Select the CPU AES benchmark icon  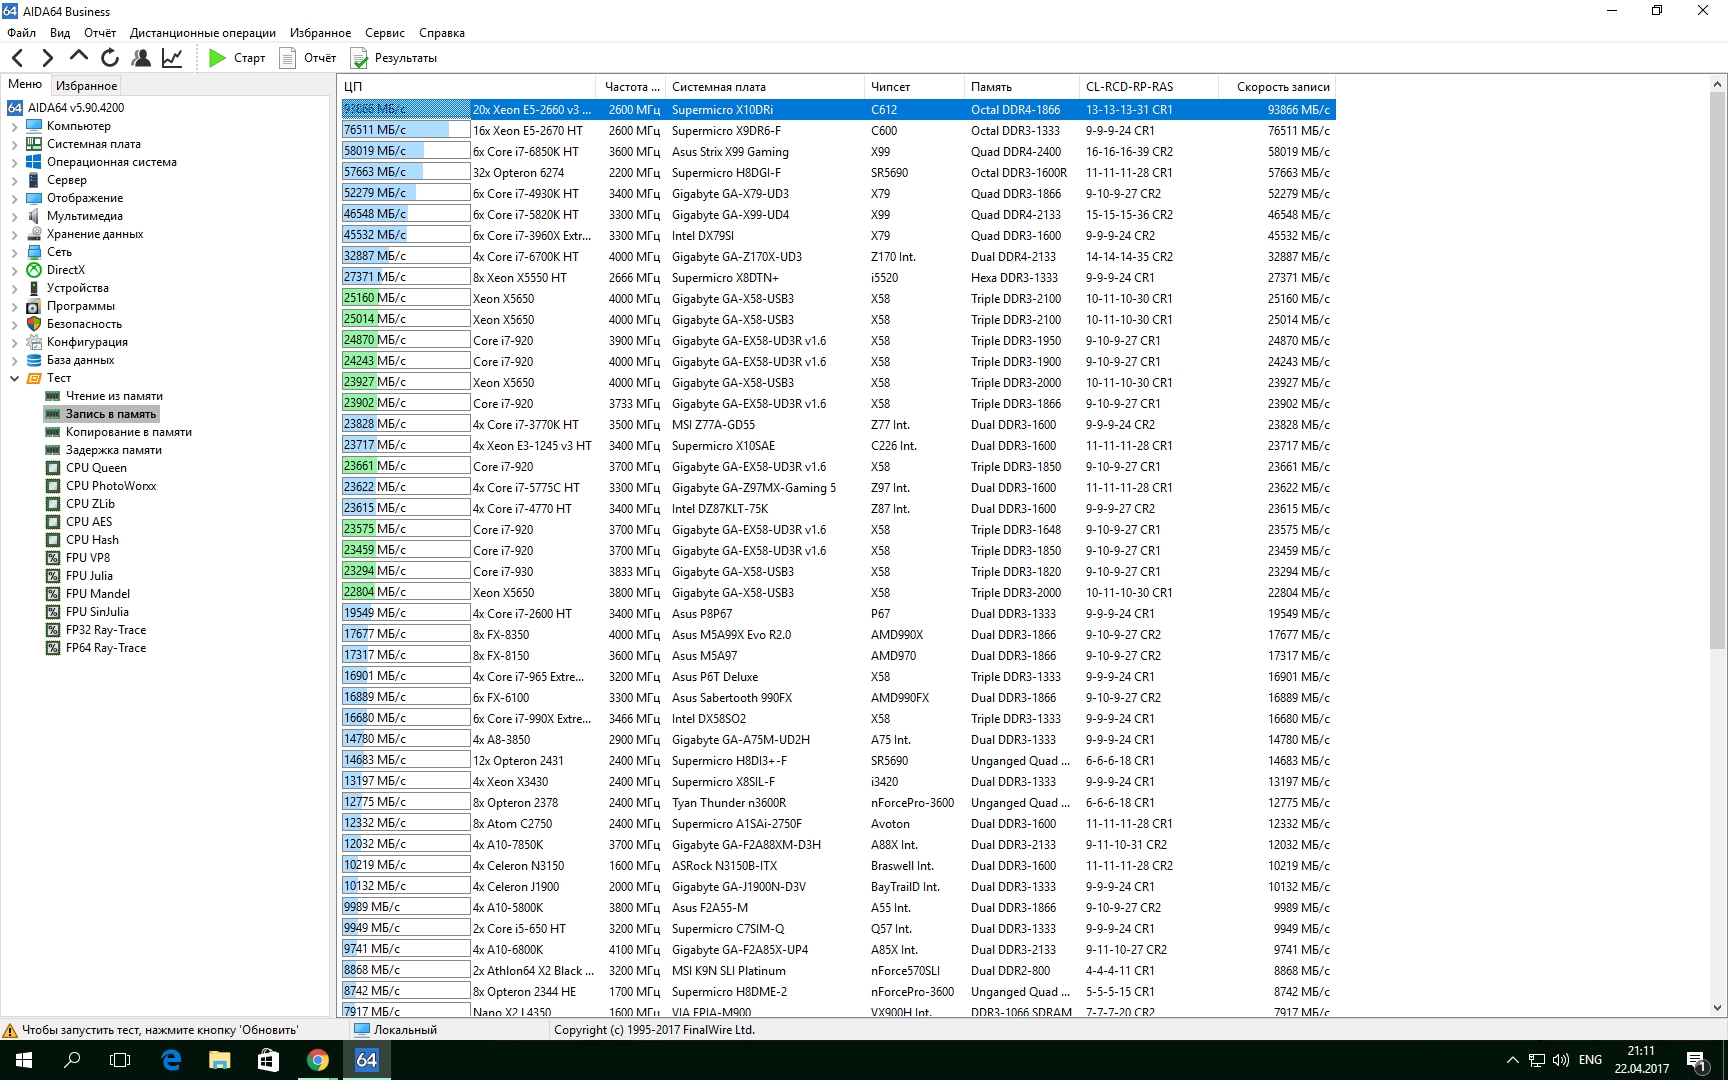coord(53,522)
